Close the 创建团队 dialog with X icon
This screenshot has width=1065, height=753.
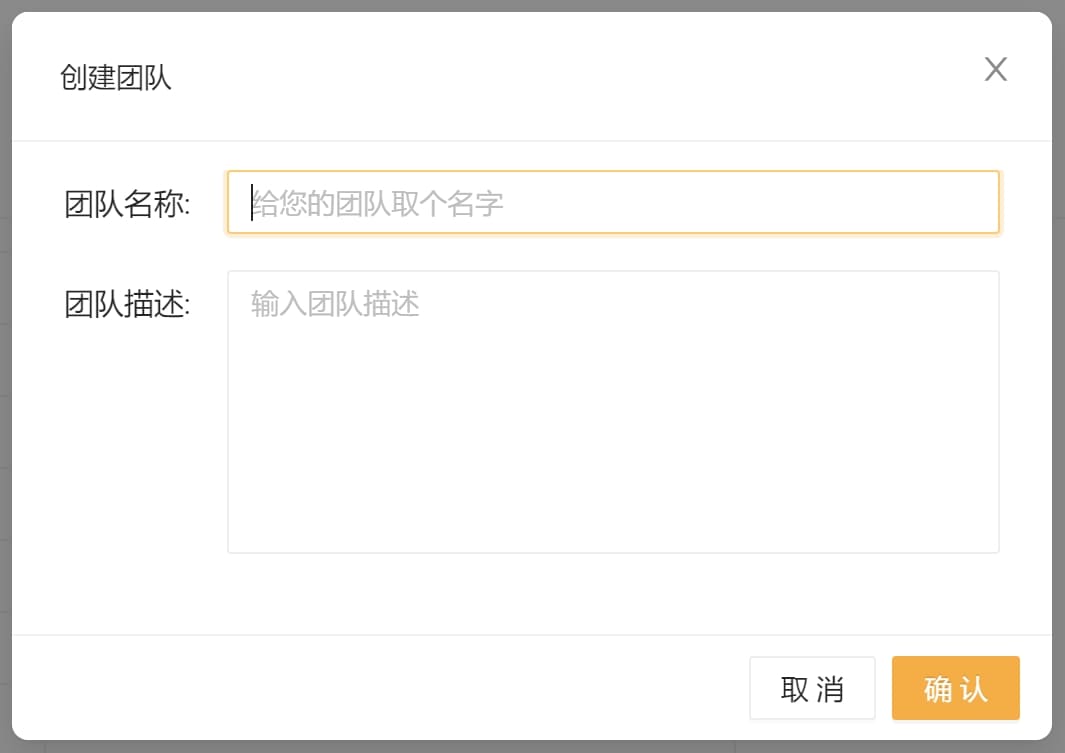(995, 69)
